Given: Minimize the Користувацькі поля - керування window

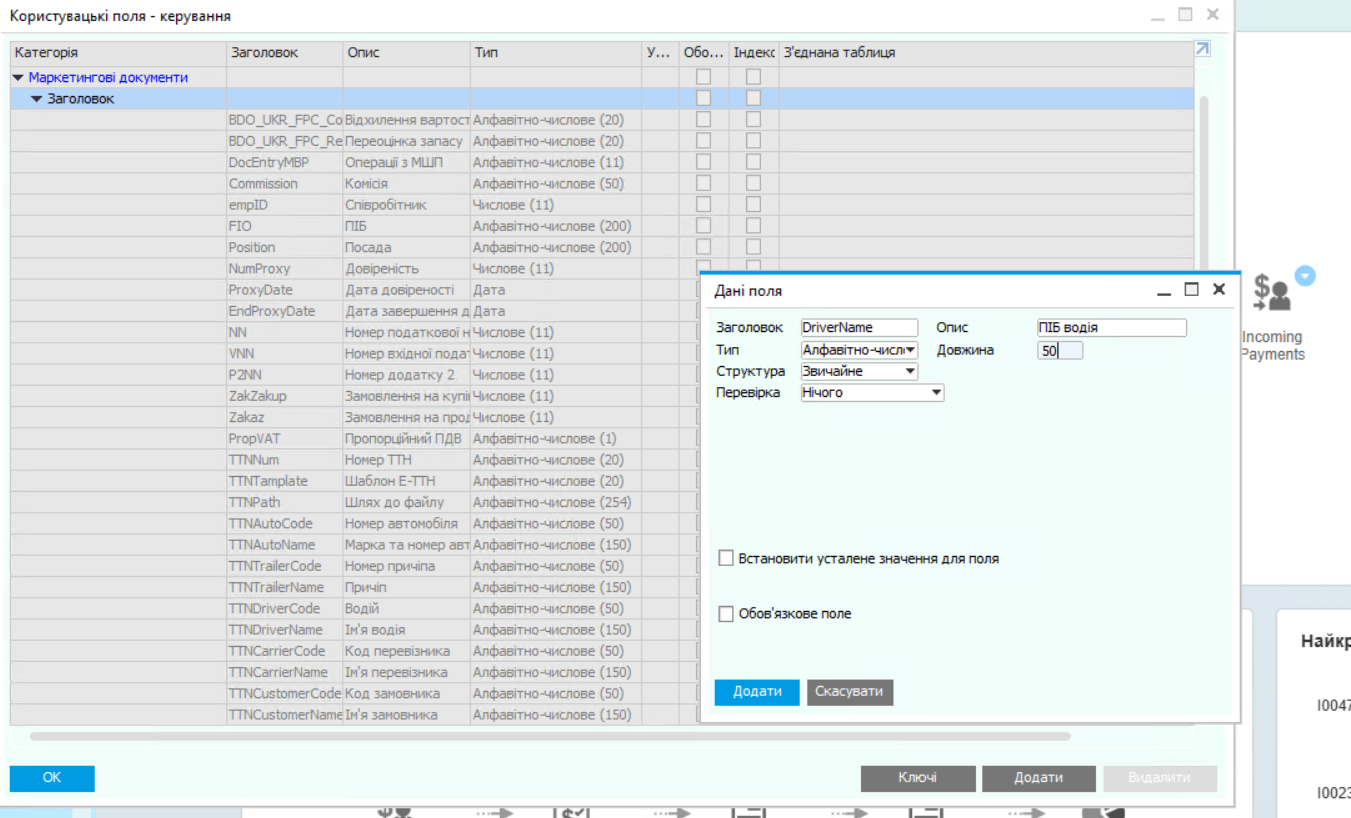Looking at the screenshot, I should (x=1158, y=17).
